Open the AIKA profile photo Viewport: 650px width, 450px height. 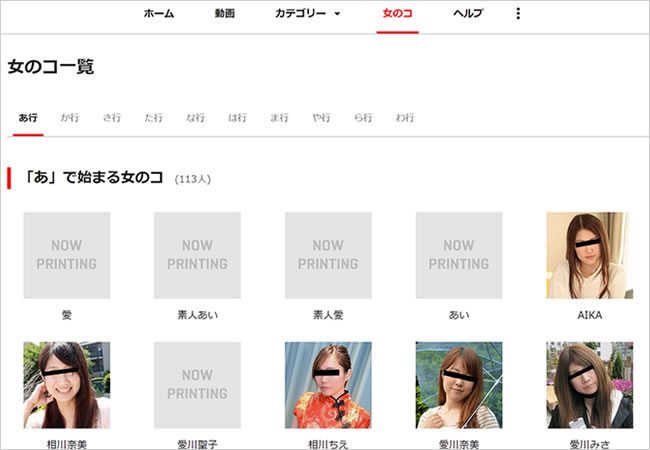(589, 255)
